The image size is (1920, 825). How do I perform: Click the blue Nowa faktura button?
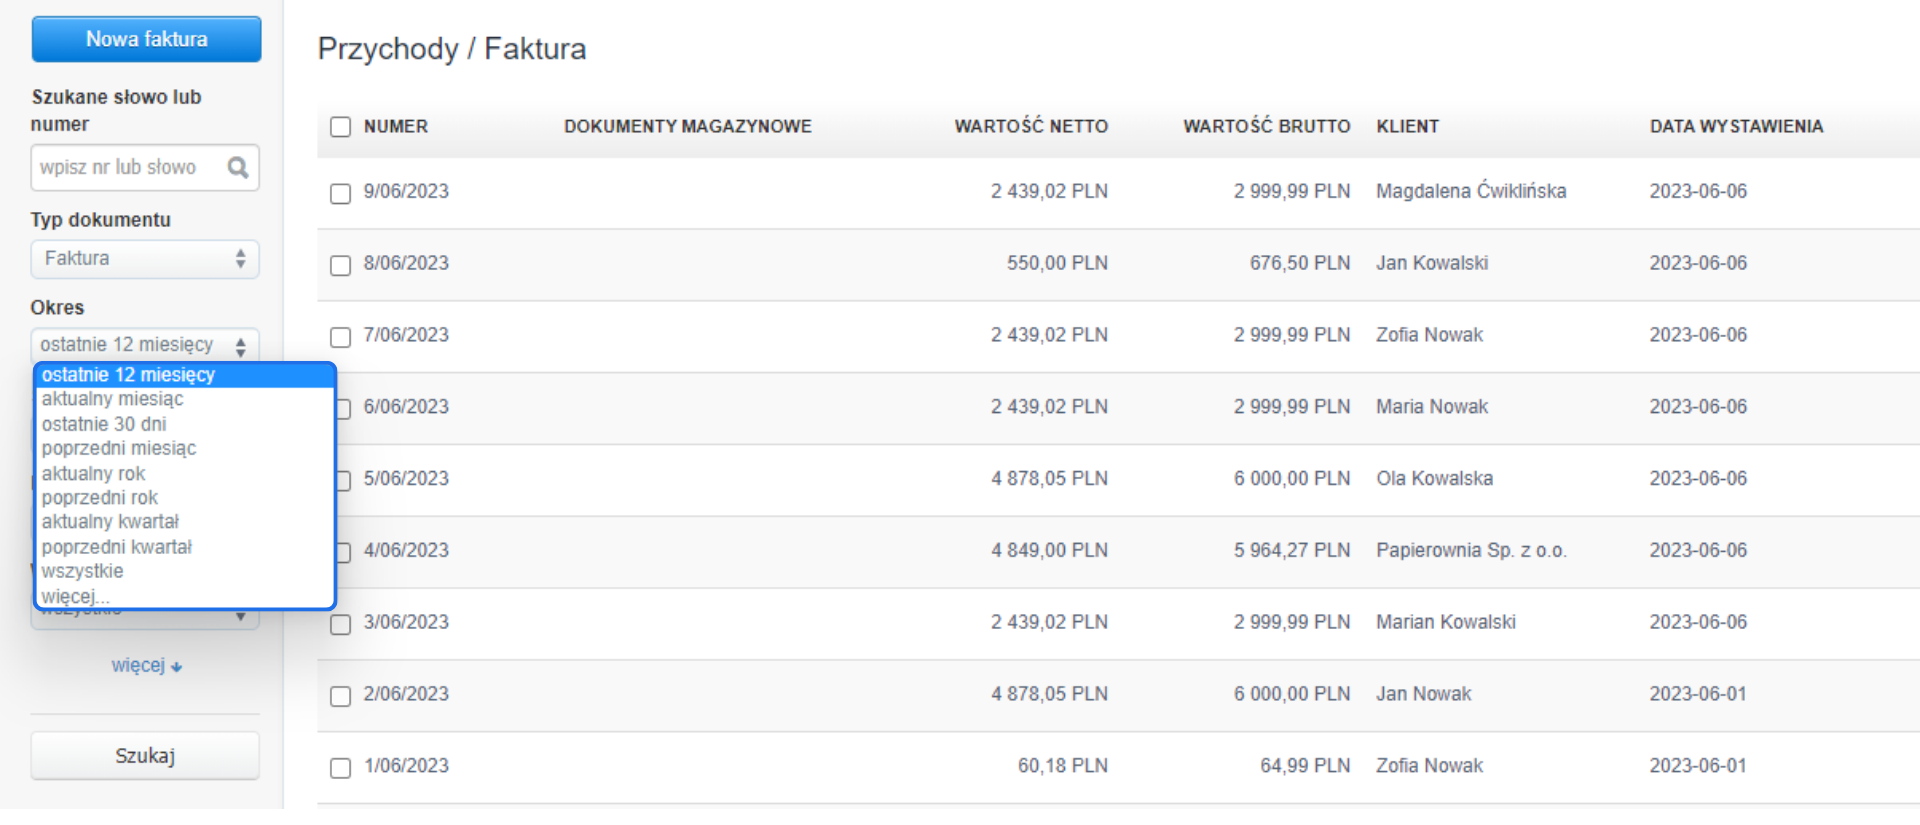[x=146, y=39]
